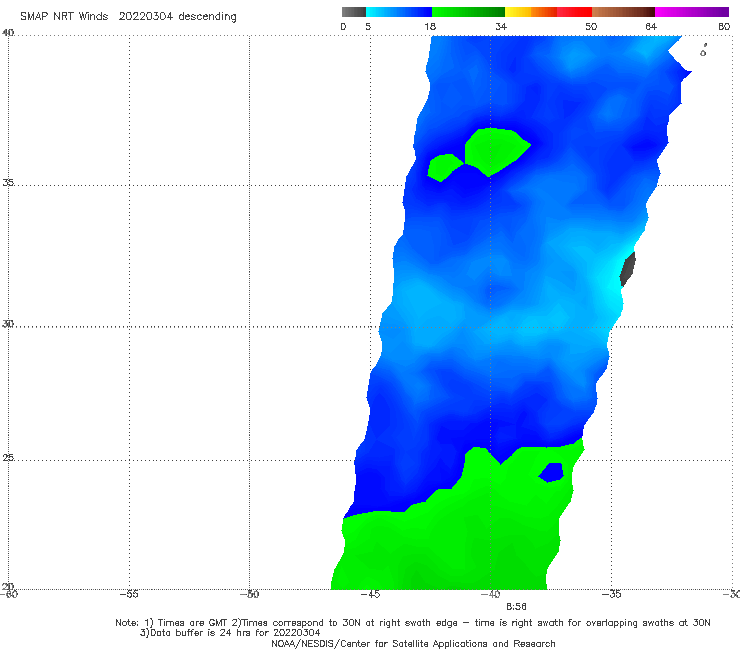Click the brown segment of the color bar
The image size is (740, 650).
pos(623,12)
